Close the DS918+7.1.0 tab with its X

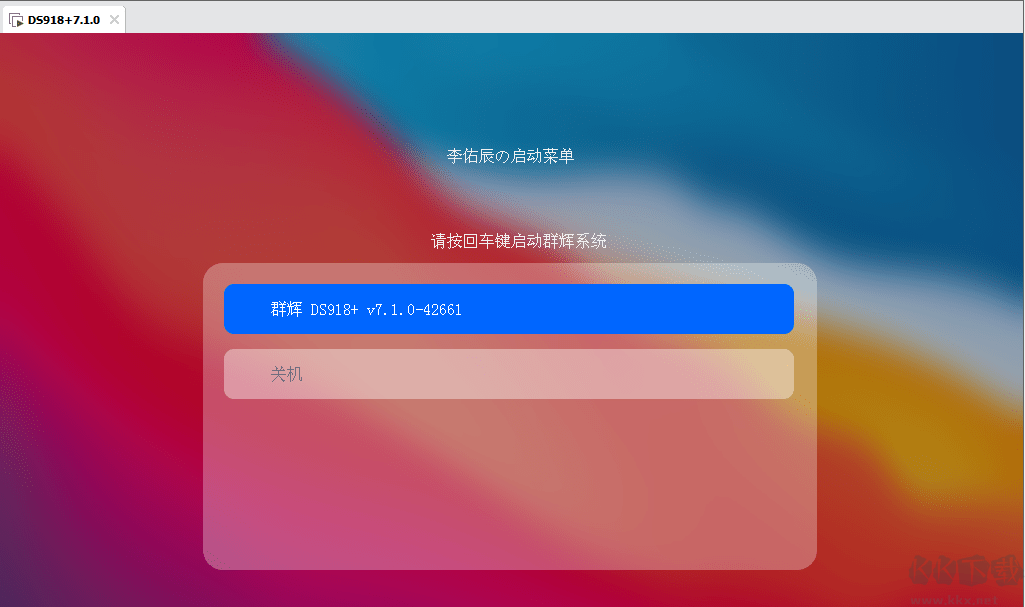point(114,20)
